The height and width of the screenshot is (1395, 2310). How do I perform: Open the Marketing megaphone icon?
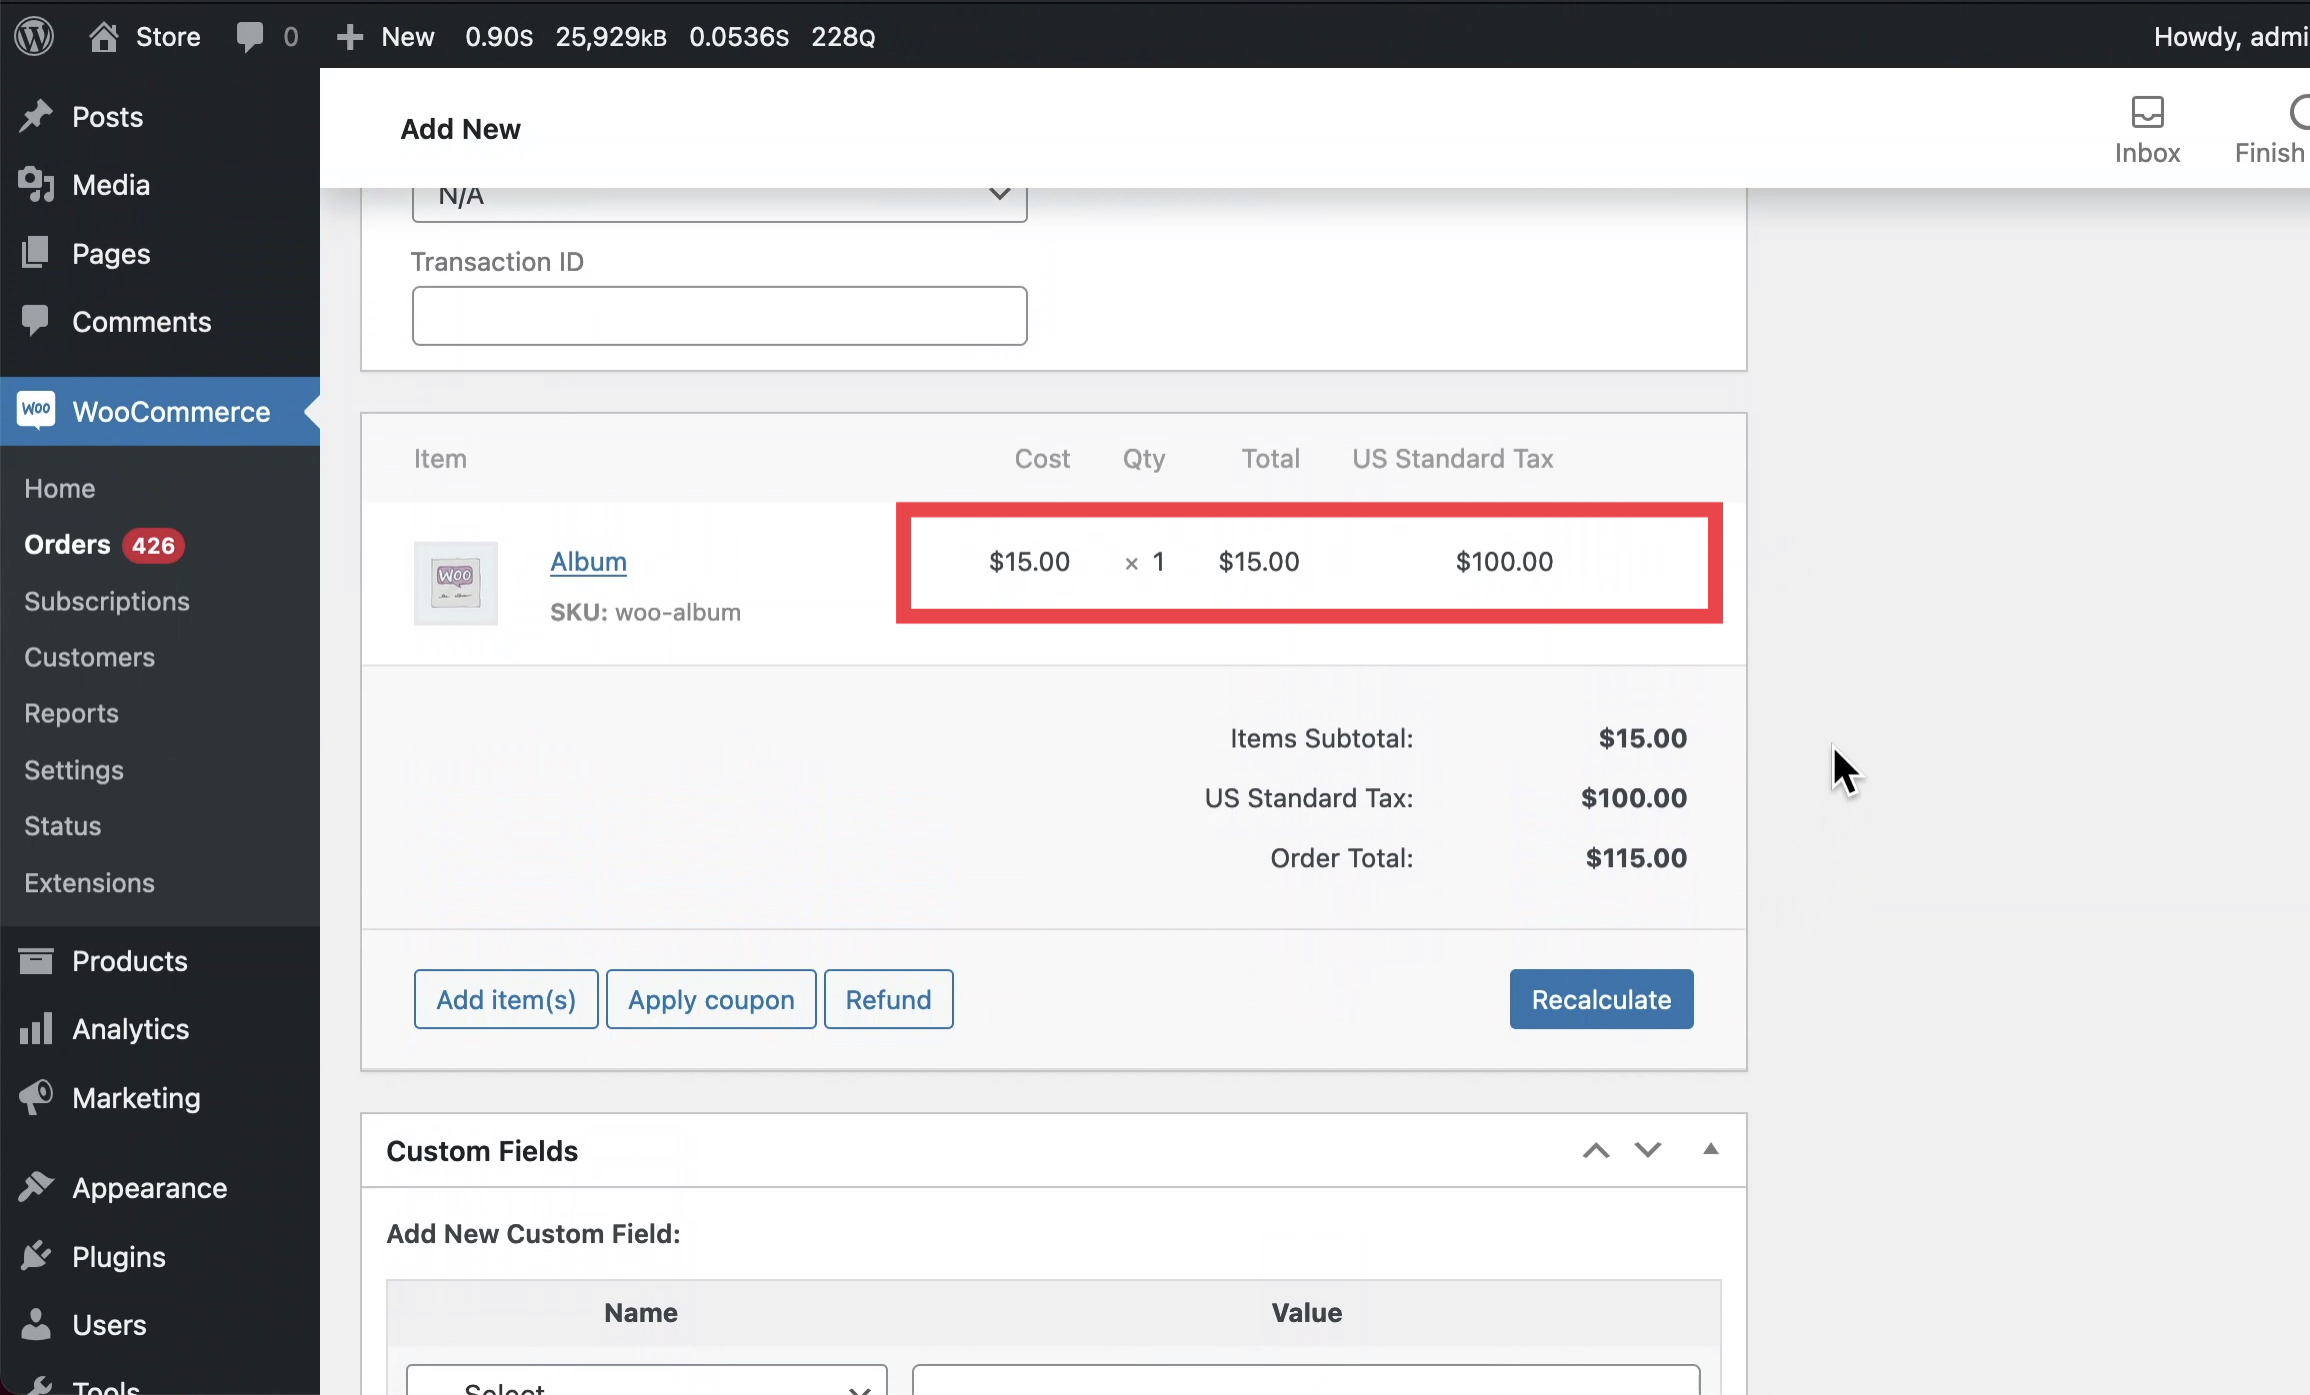(36, 1097)
